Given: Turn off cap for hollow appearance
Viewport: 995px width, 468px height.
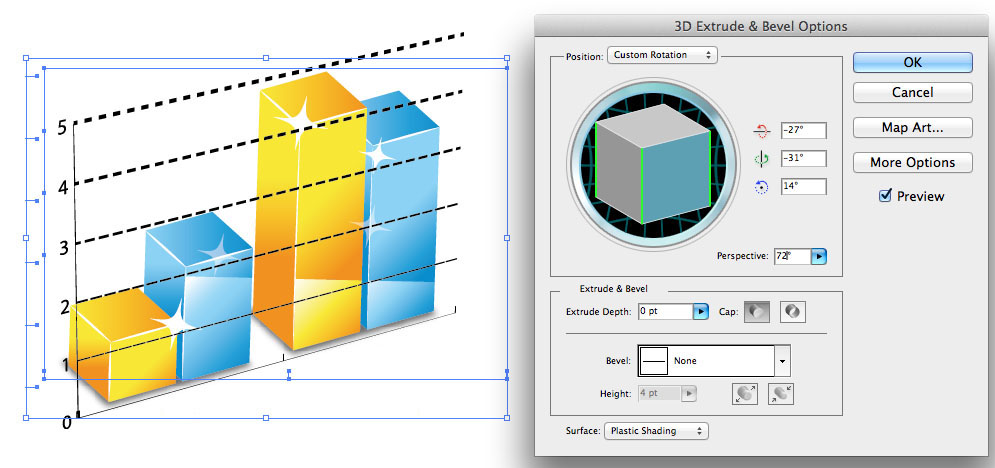Looking at the screenshot, I should (x=791, y=312).
